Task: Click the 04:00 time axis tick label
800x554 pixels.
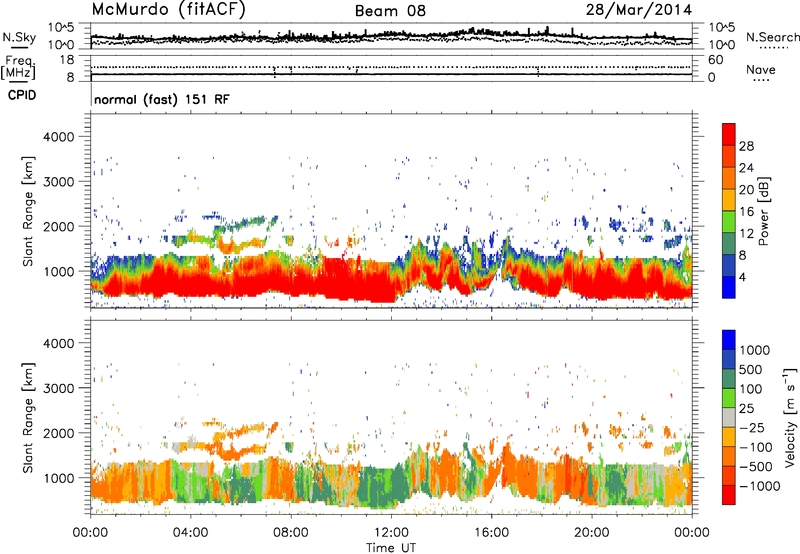Action: click(190, 533)
